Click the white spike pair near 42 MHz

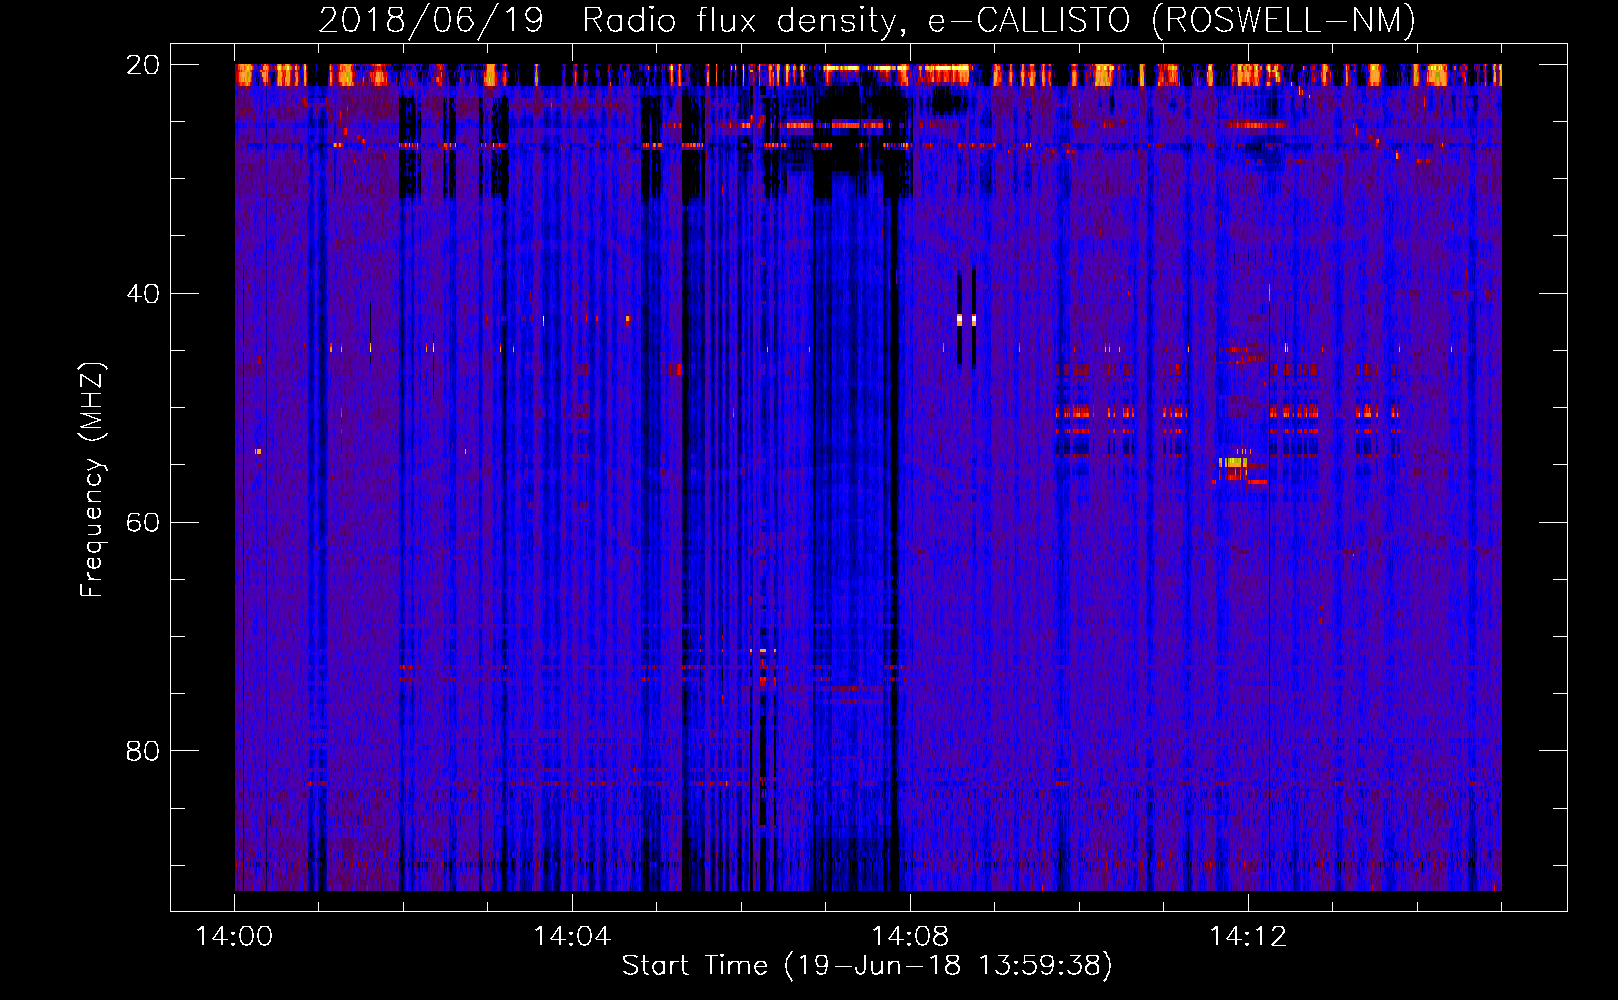[x=966, y=320]
